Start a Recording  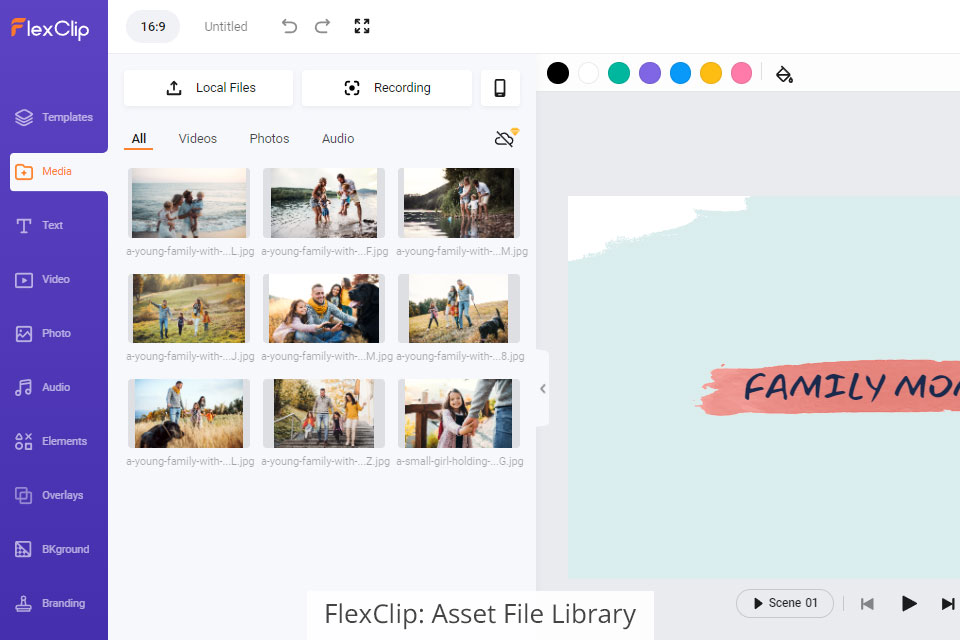coord(387,88)
